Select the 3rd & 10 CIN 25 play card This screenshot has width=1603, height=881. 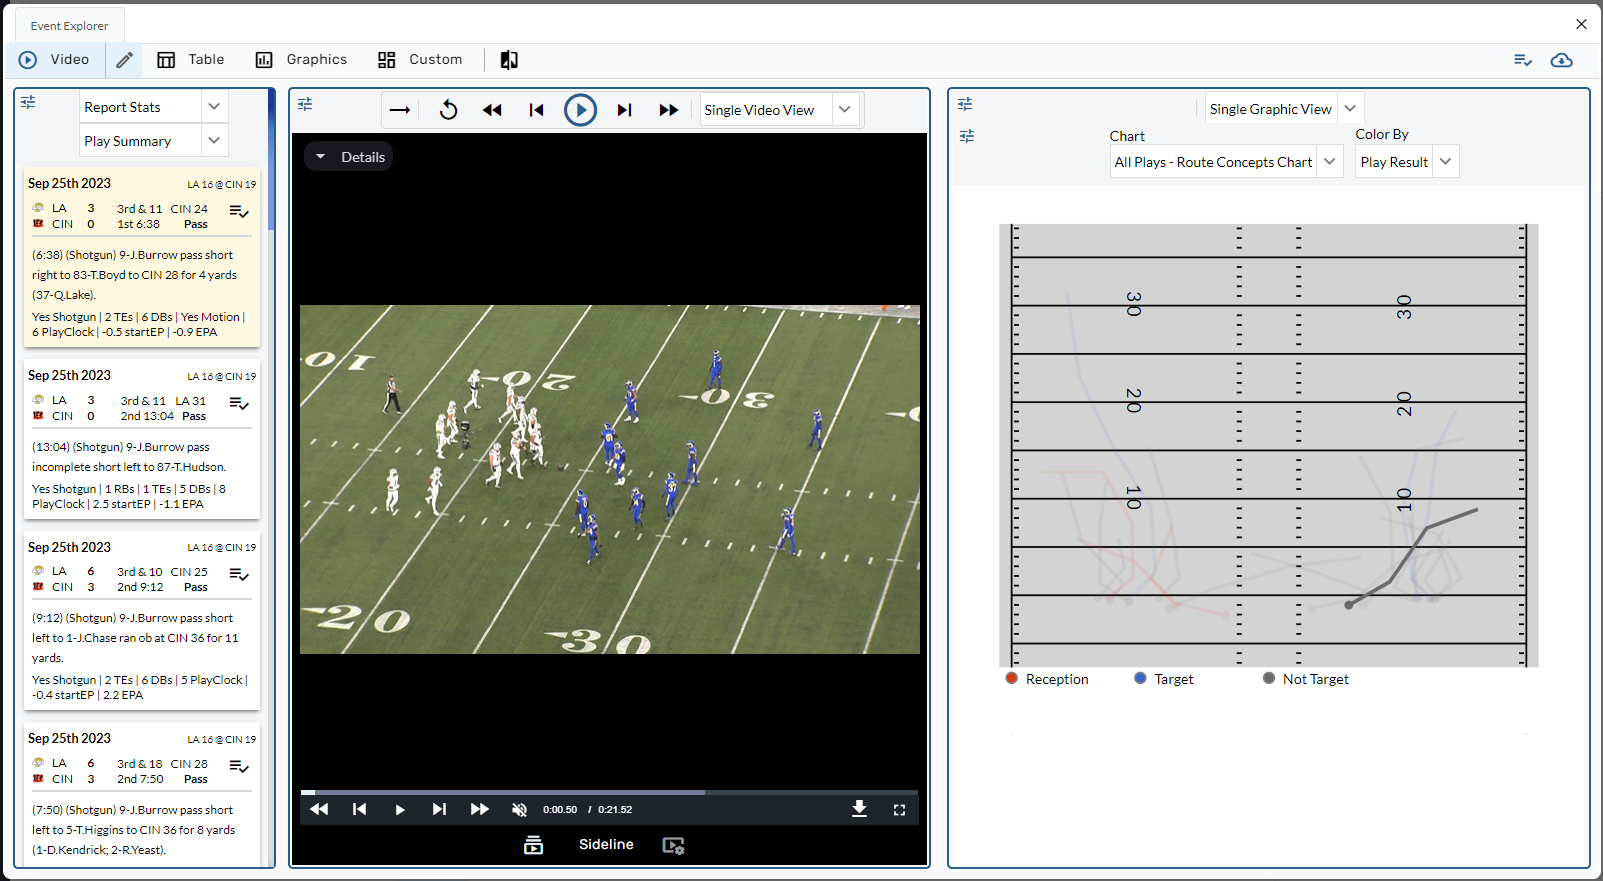coord(142,620)
